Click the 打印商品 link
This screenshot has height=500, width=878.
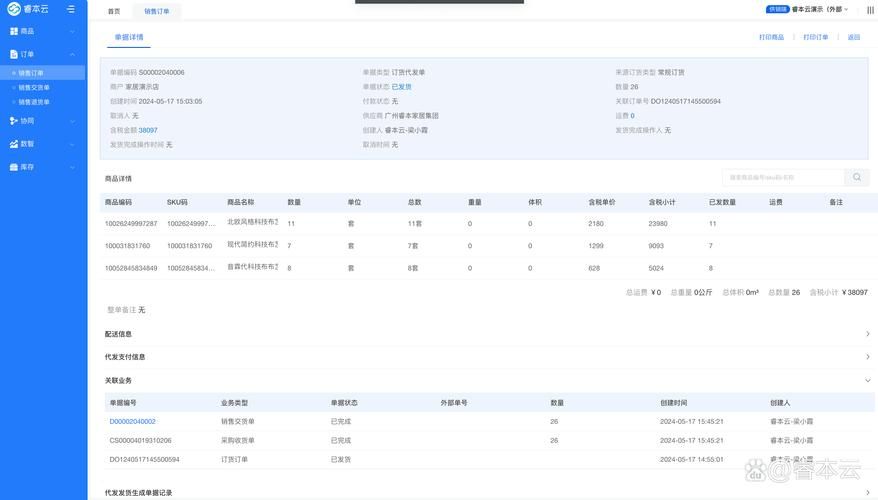click(x=771, y=37)
